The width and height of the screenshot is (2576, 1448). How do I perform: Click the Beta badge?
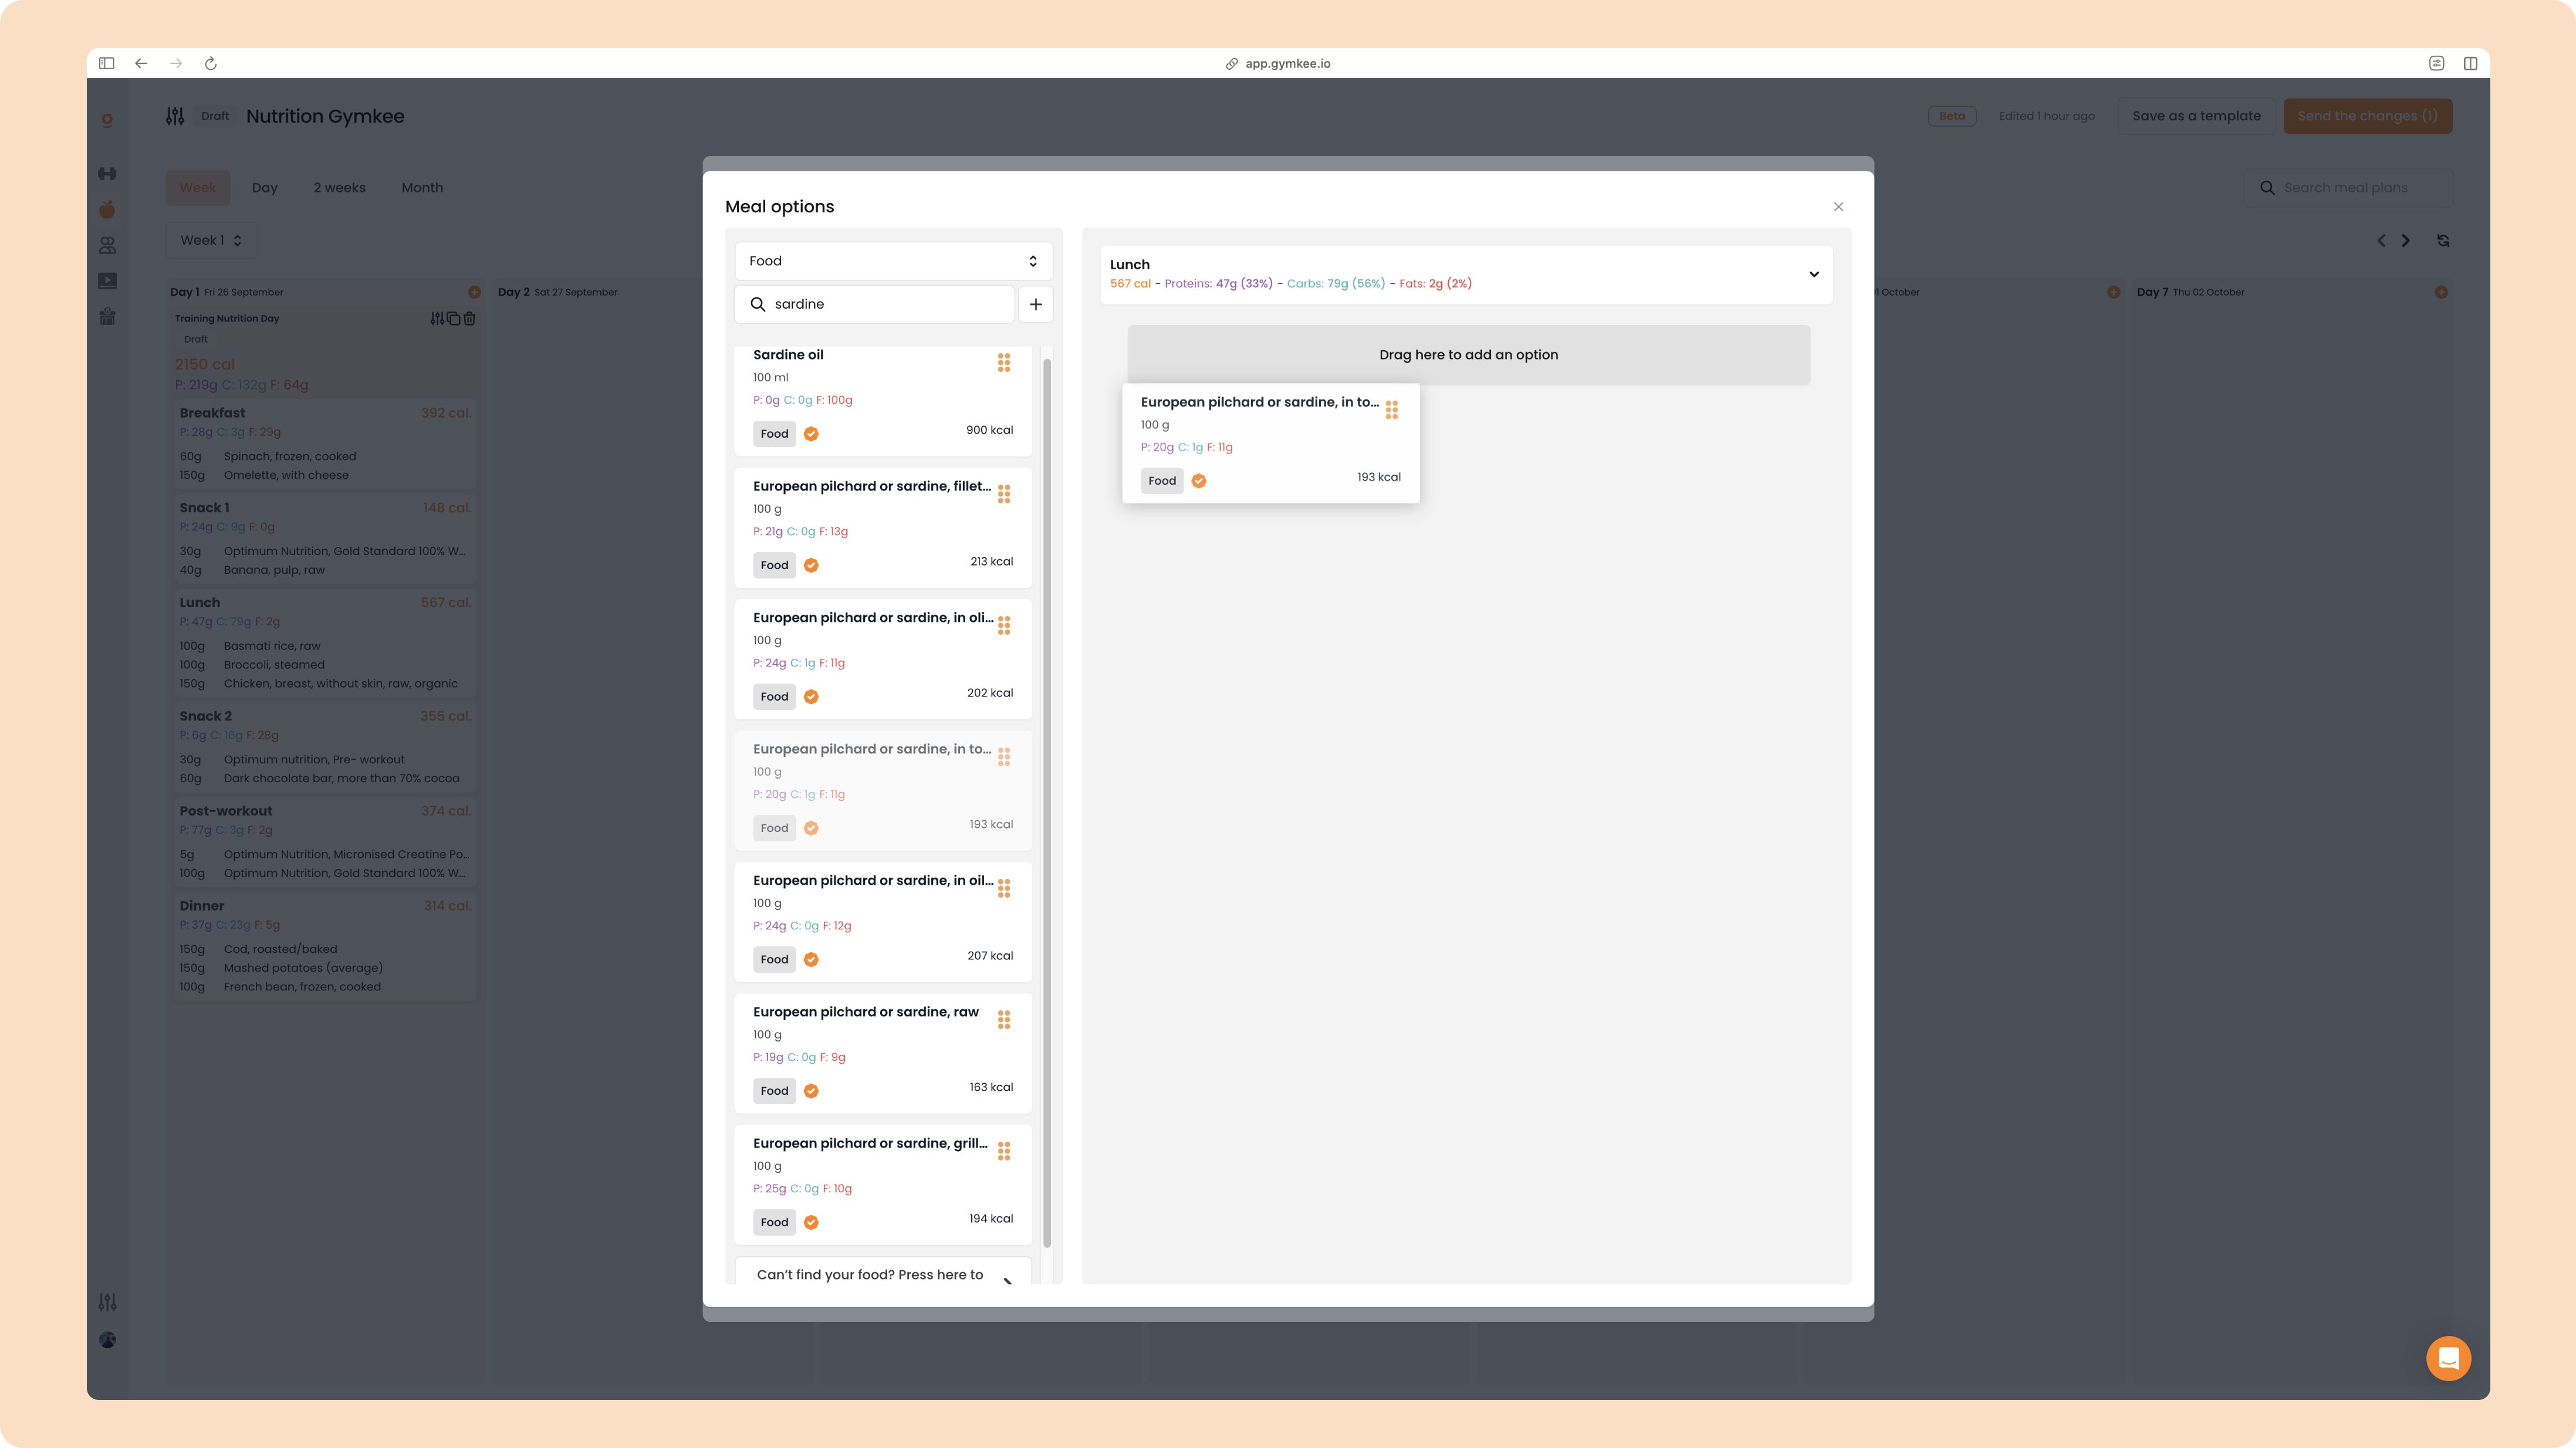pyautogui.click(x=1951, y=116)
